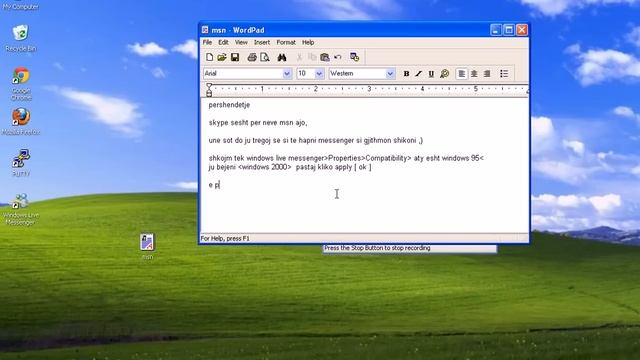Image resolution: width=640 pixels, height=360 pixels.
Task: Open the Edit menu
Action: [x=223, y=42]
